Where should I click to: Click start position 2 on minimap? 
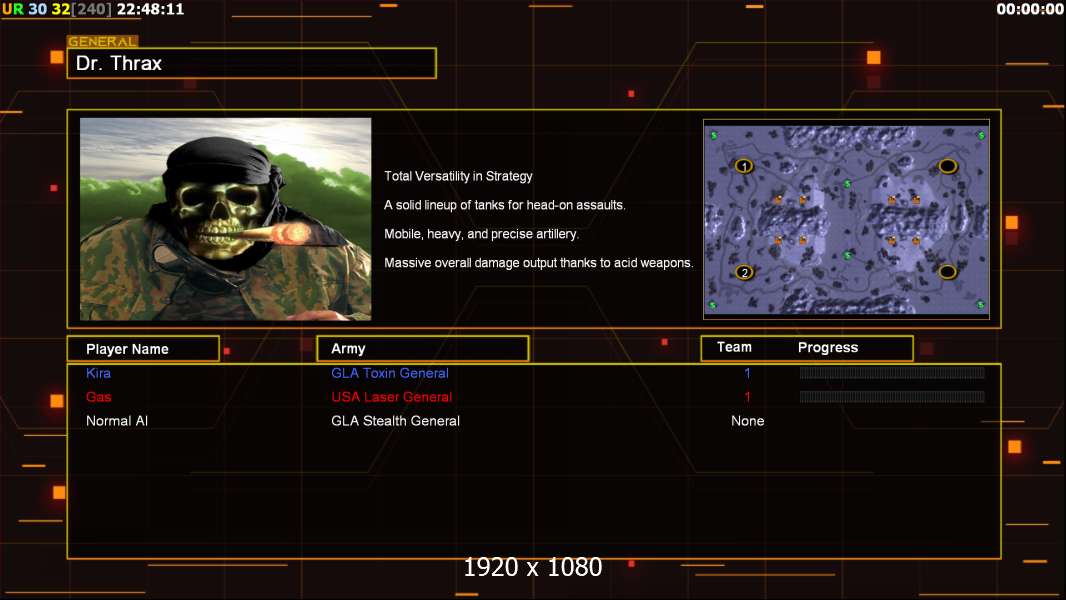coord(744,272)
